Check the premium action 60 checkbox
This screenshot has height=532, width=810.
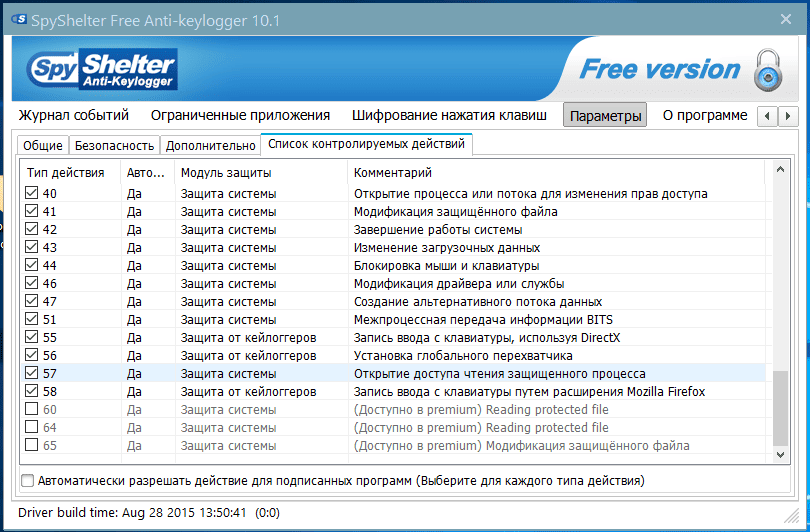pyautogui.click(x=32, y=409)
